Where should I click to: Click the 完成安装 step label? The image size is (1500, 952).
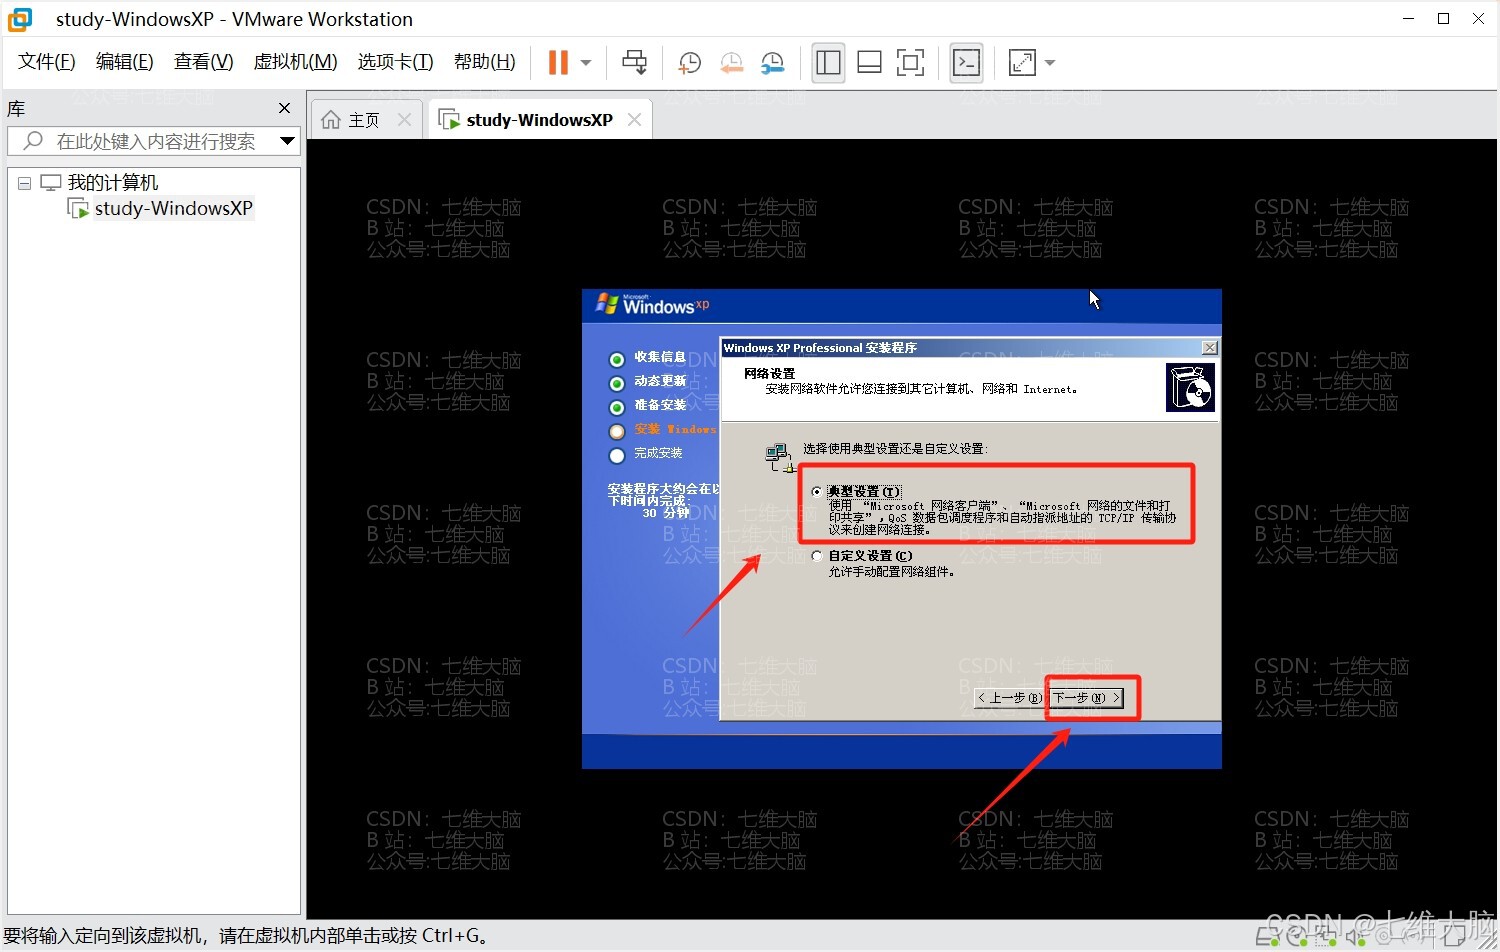tap(658, 453)
